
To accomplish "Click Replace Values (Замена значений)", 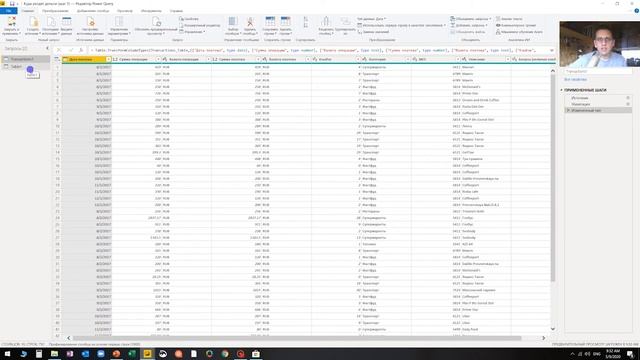I will tap(373, 32).
